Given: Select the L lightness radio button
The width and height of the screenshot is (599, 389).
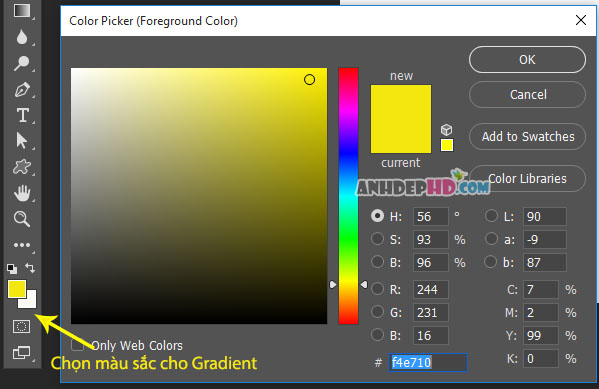Looking at the screenshot, I should point(491,216).
